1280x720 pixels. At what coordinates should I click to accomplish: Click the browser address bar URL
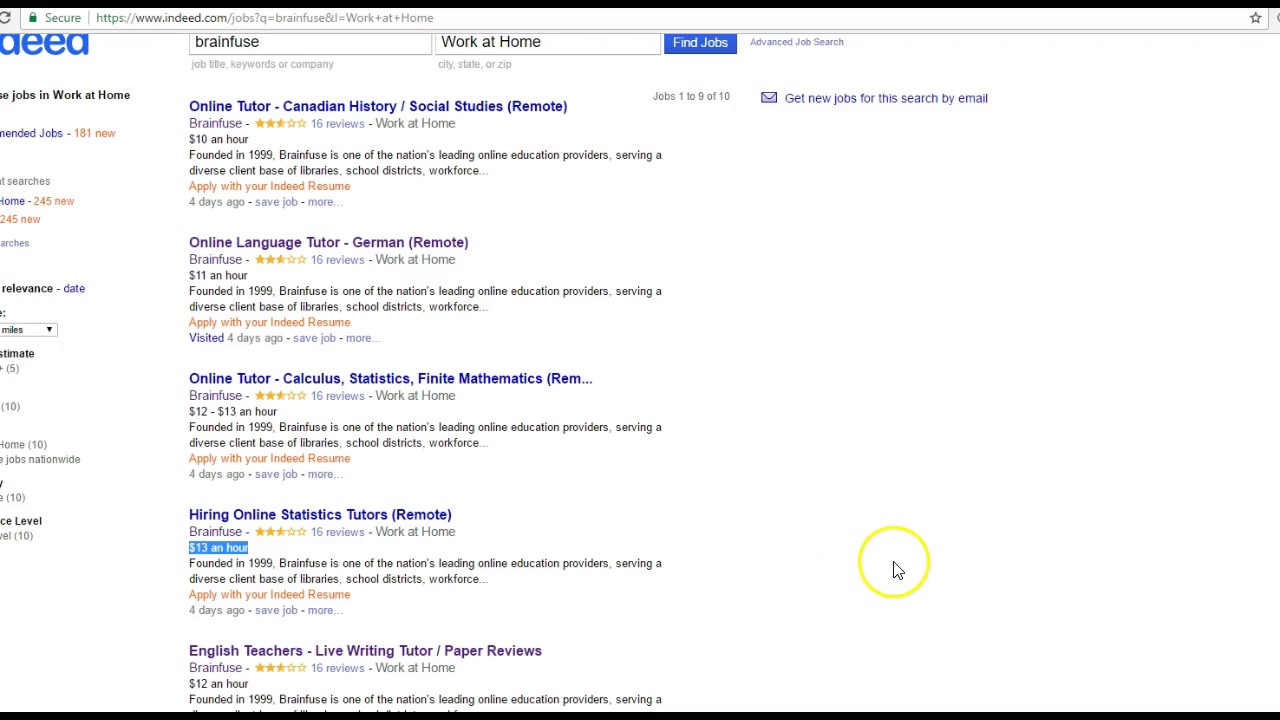coord(265,18)
